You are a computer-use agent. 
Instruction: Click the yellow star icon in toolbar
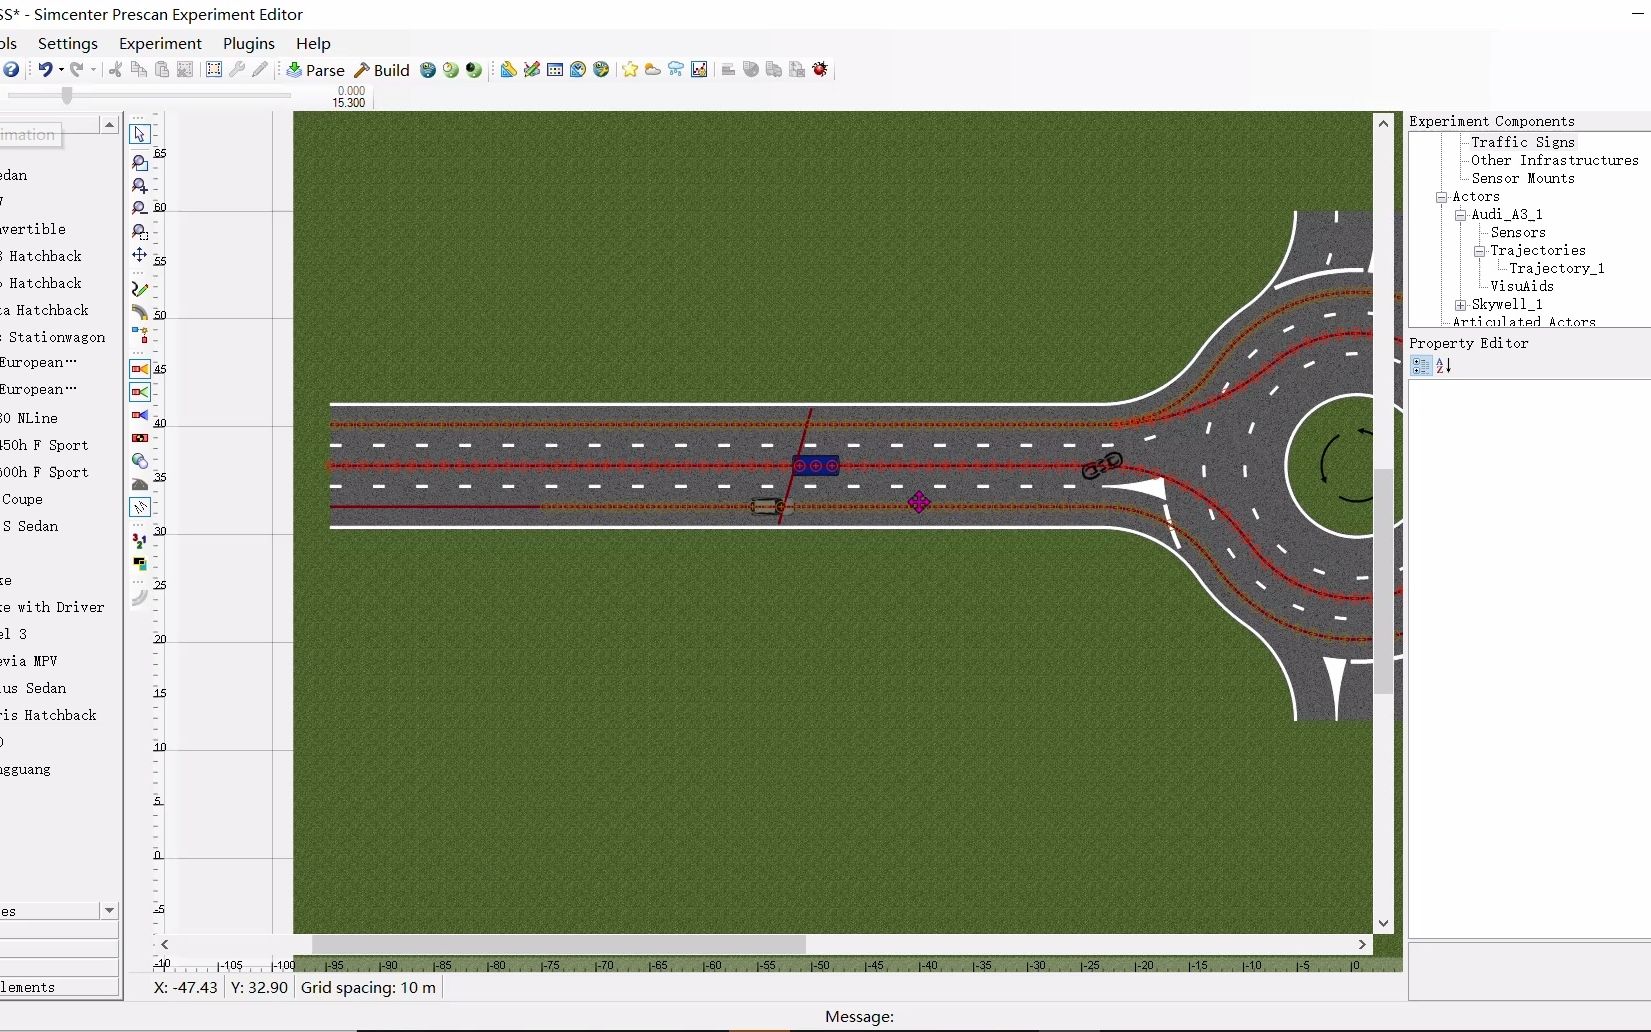tap(630, 69)
